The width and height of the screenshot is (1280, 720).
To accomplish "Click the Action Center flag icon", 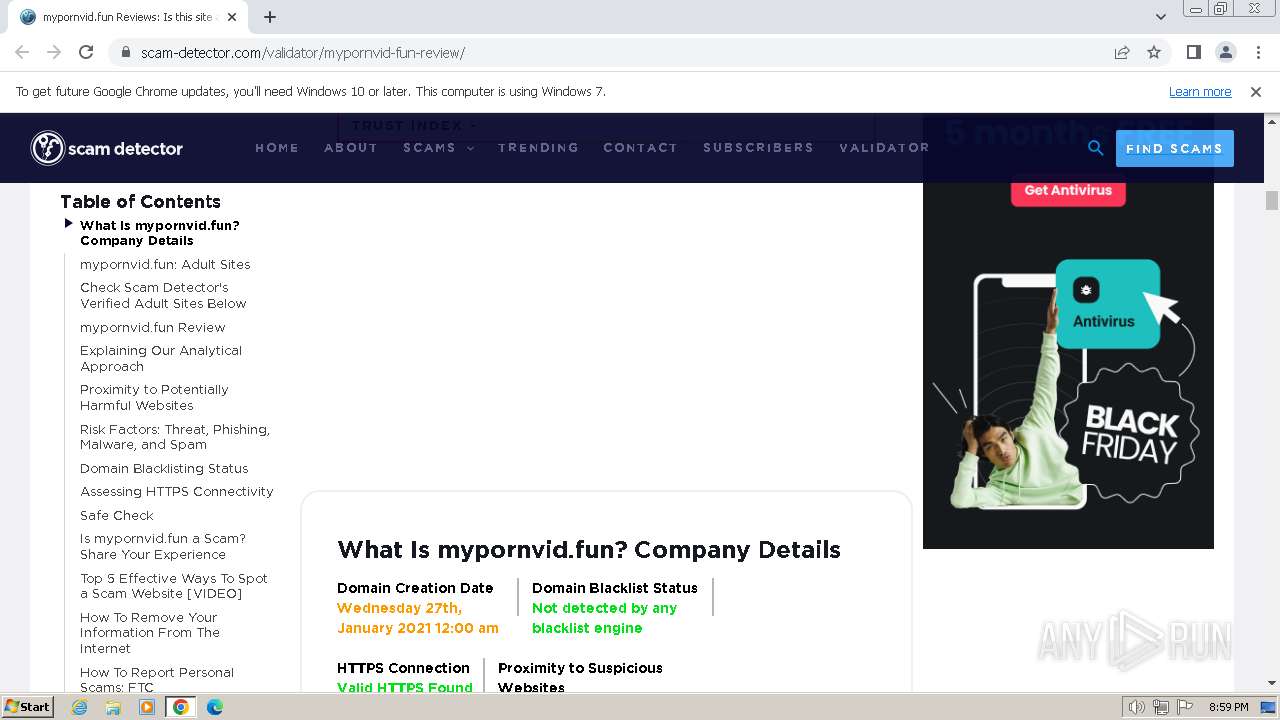I will coord(1184,707).
